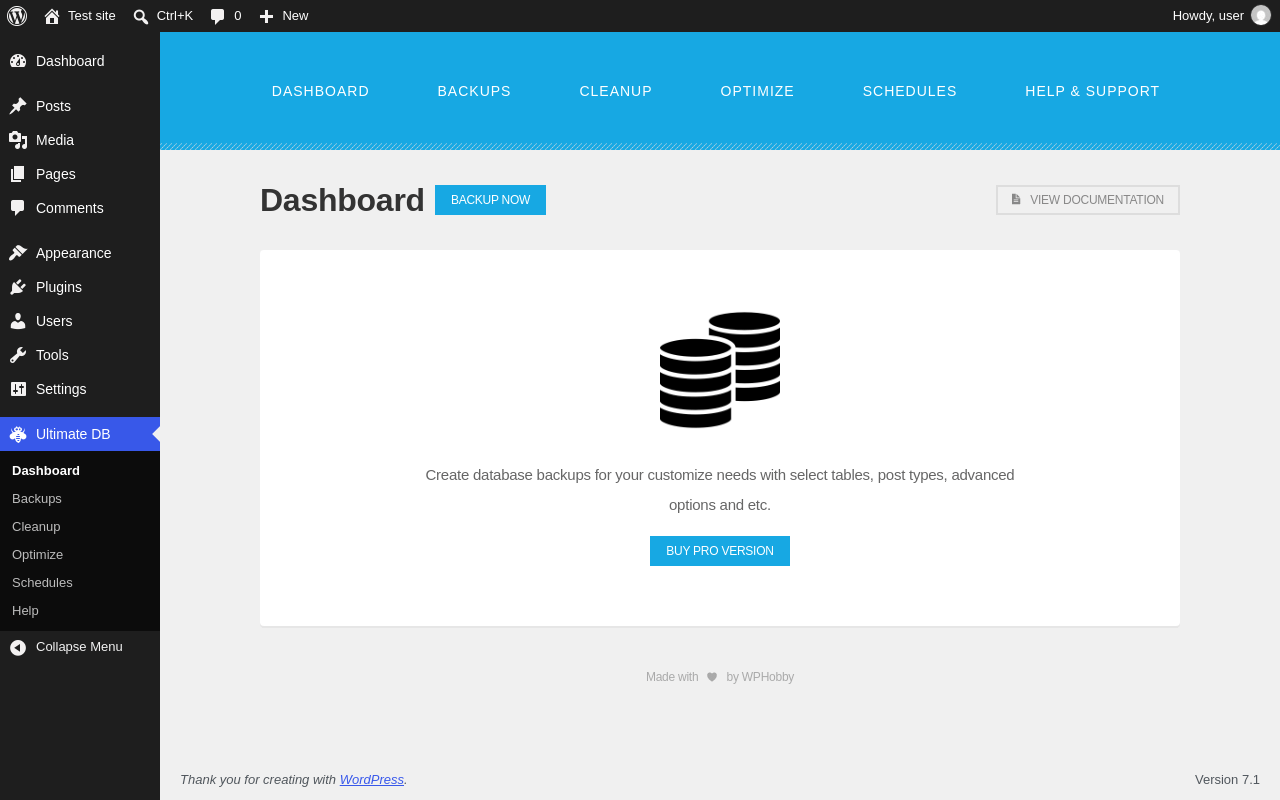
Task: Click the Plugins plug icon
Action: click(18, 287)
